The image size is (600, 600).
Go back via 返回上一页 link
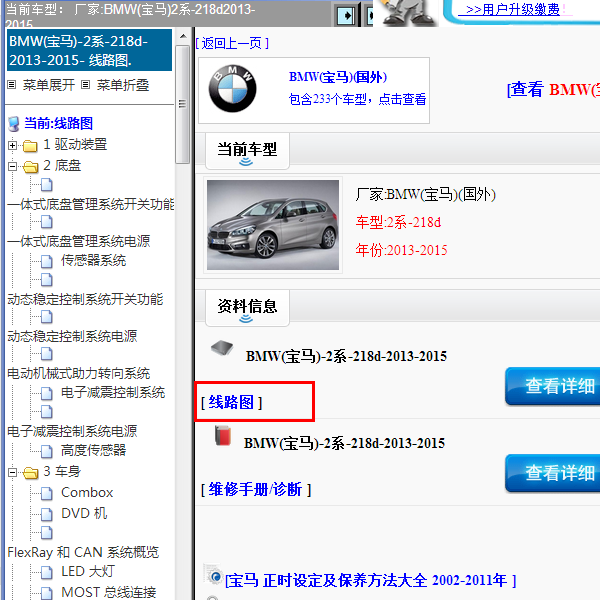[x=232, y=43]
